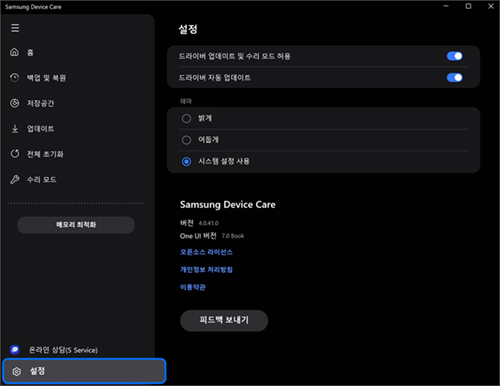Click the Home house icon
Image resolution: width=500 pixels, height=386 pixels.
[14, 52]
